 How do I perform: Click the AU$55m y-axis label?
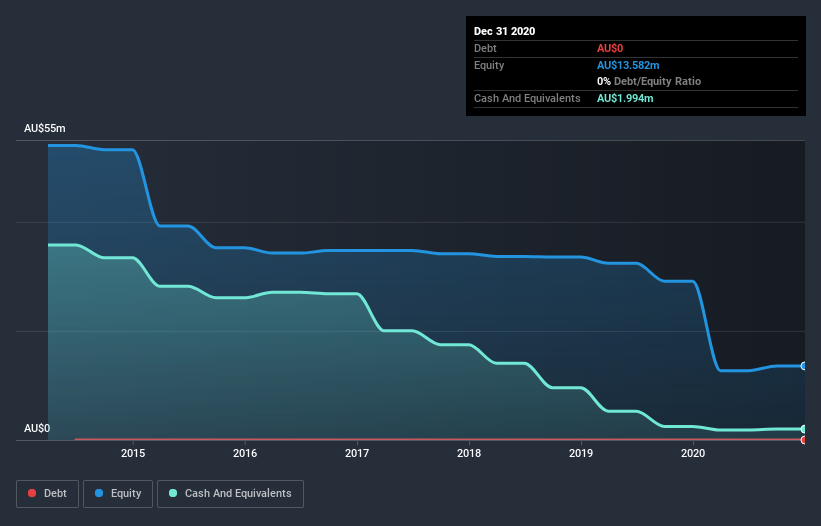click(x=45, y=128)
